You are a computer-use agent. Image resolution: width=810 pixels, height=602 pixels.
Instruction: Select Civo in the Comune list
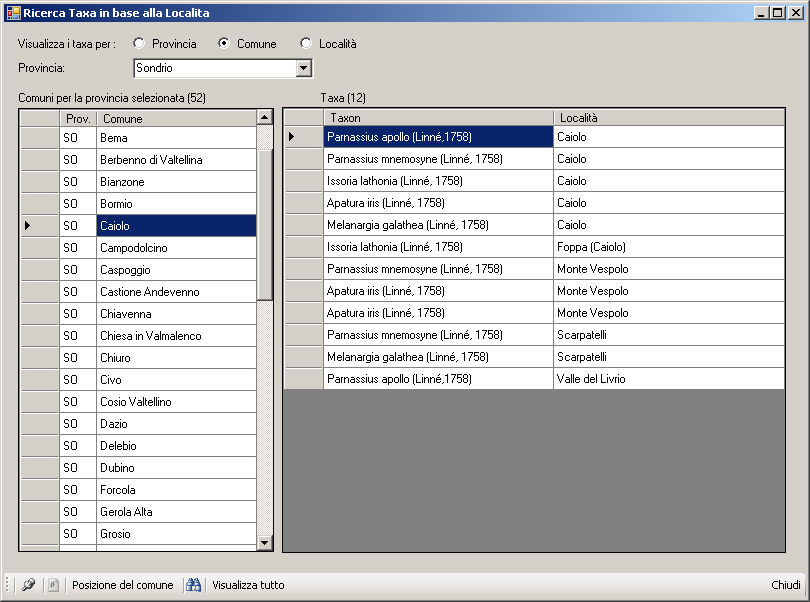(176, 379)
